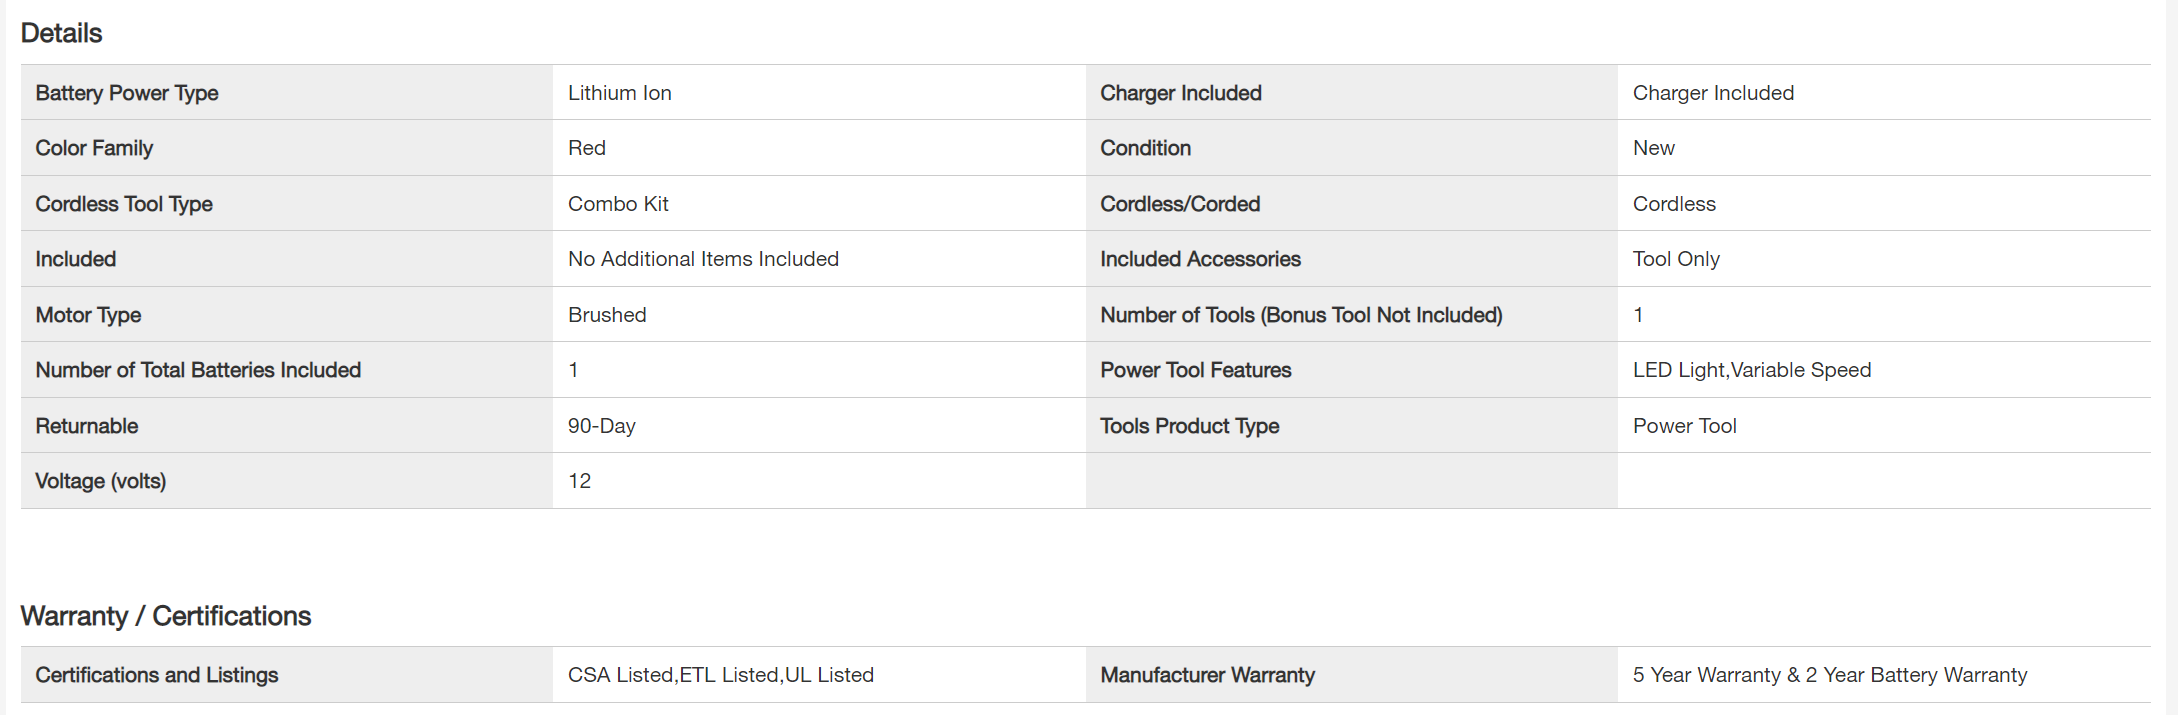Click the Tool Only value
This screenshot has height=715, width=2178.
click(x=1676, y=259)
